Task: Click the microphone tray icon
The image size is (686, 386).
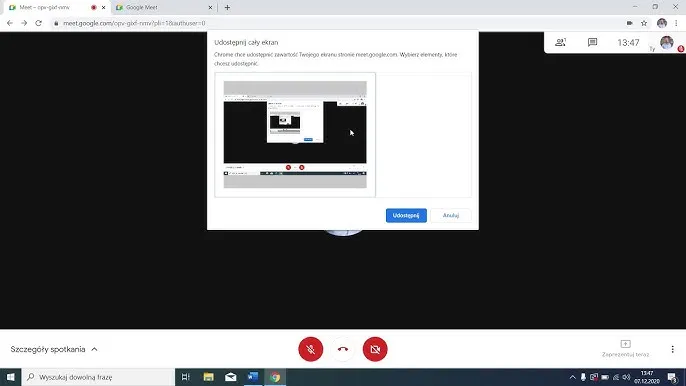Action: (x=583, y=377)
